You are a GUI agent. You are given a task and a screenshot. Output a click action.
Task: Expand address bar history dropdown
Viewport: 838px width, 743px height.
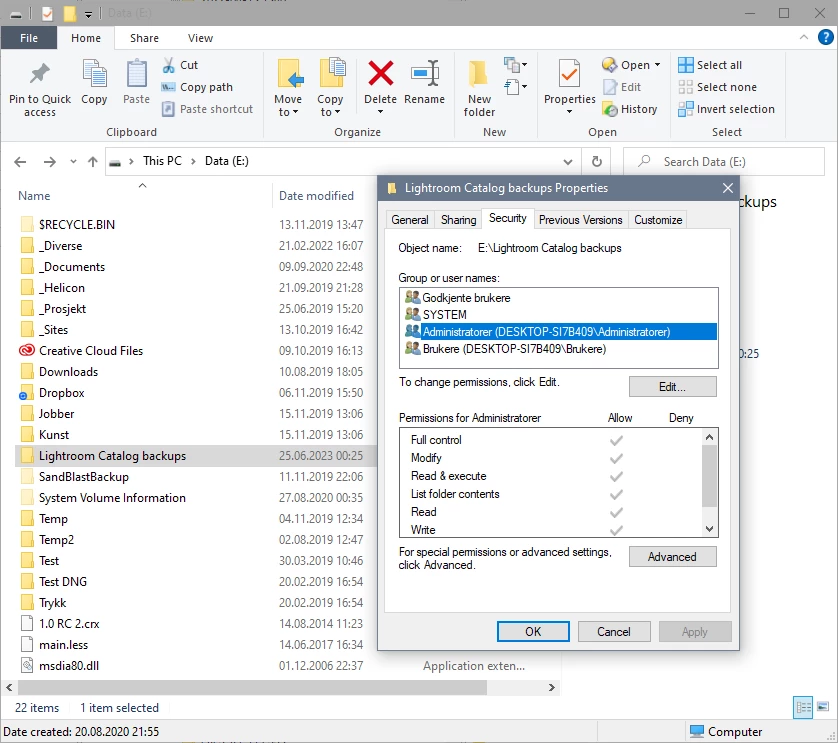point(568,161)
